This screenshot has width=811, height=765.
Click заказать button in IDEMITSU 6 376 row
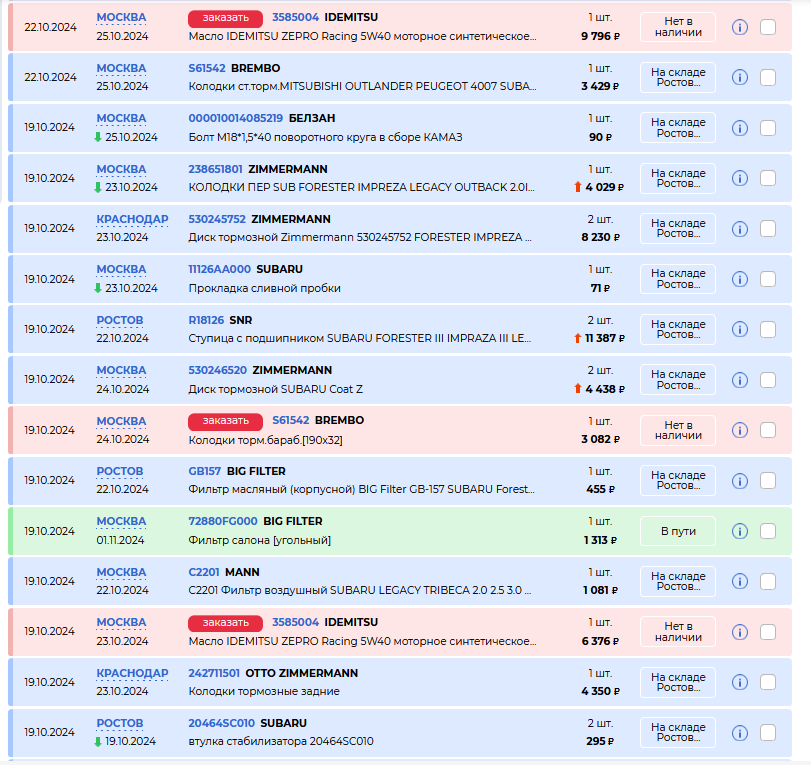point(226,623)
